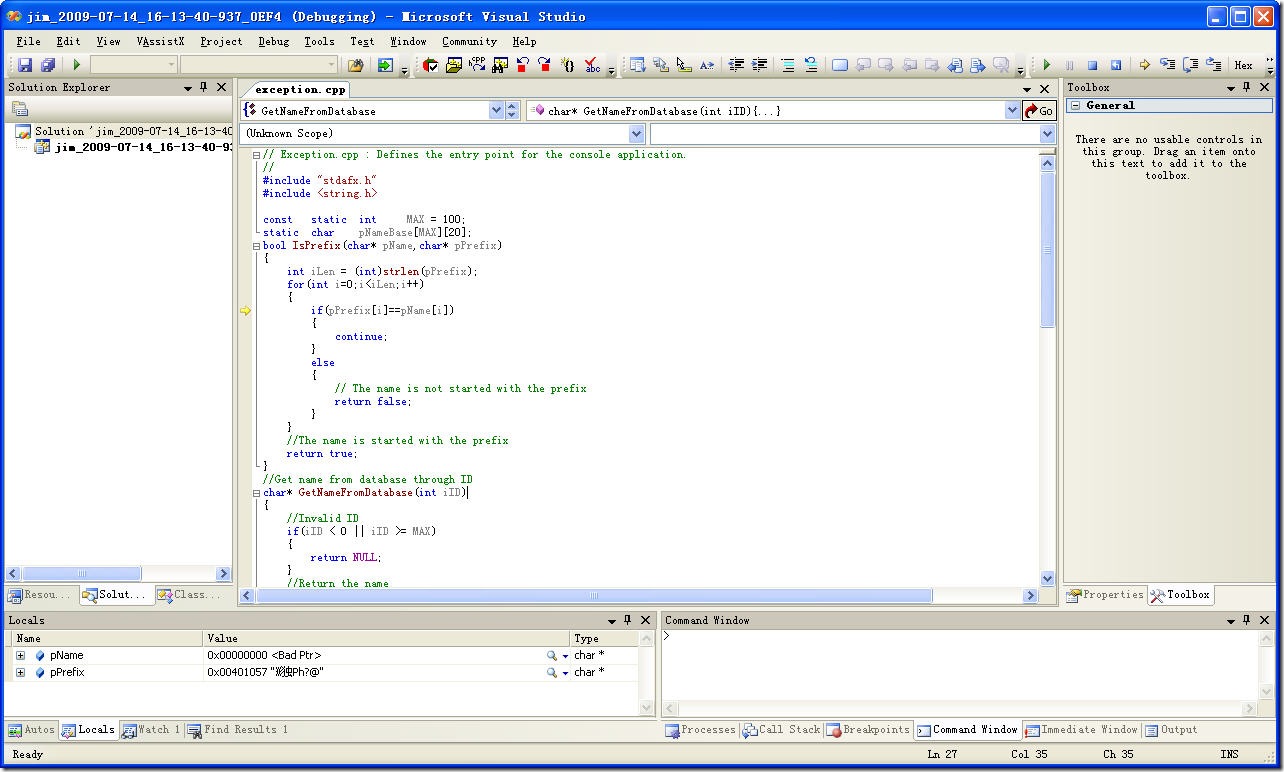Open the Debug menu

tap(273, 41)
